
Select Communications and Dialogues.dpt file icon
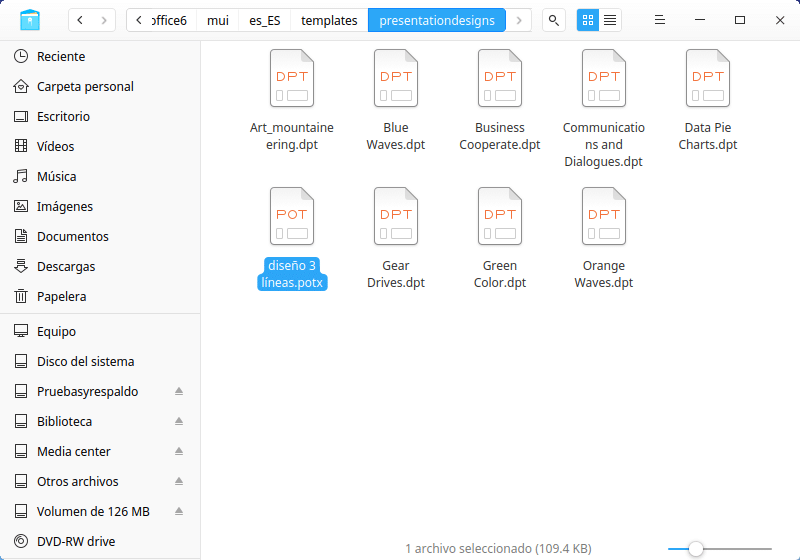pyautogui.click(x=604, y=78)
